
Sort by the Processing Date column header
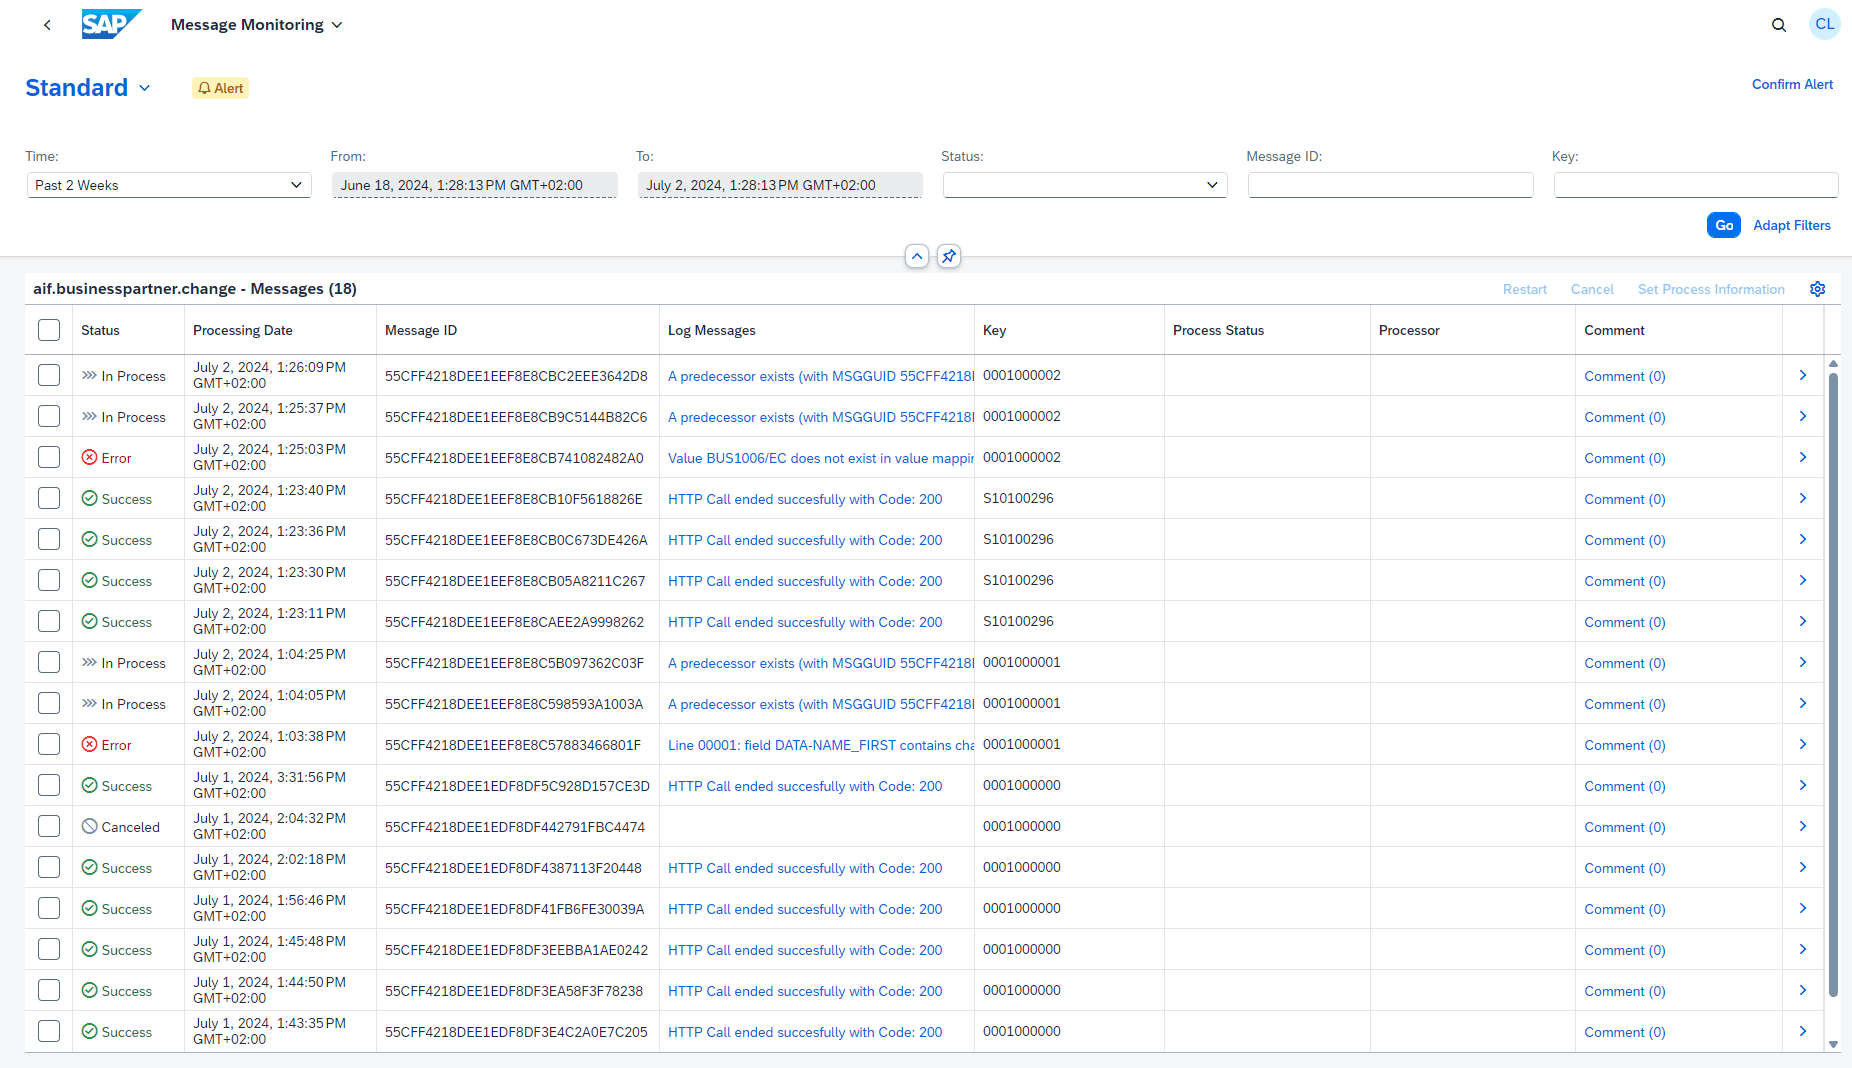pyautogui.click(x=243, y=330)
